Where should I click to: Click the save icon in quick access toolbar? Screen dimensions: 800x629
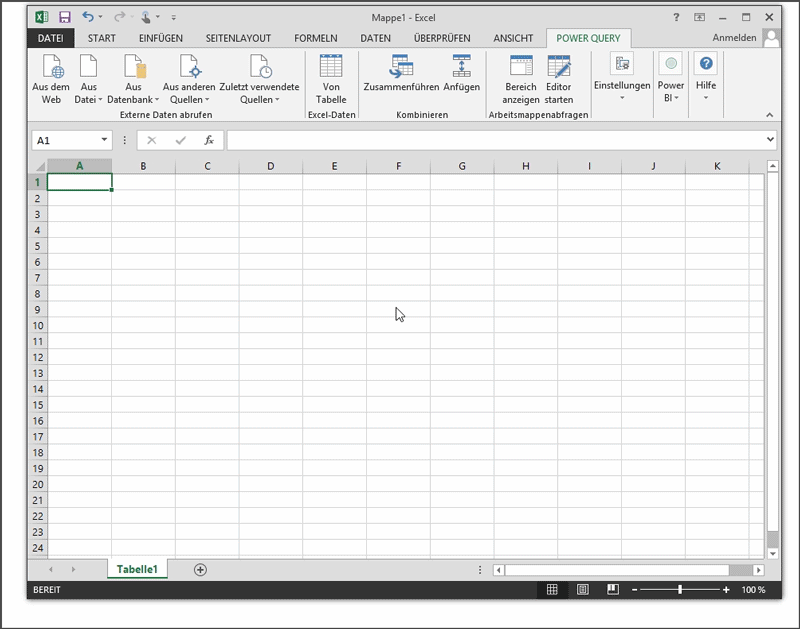(x=65, y=17)
